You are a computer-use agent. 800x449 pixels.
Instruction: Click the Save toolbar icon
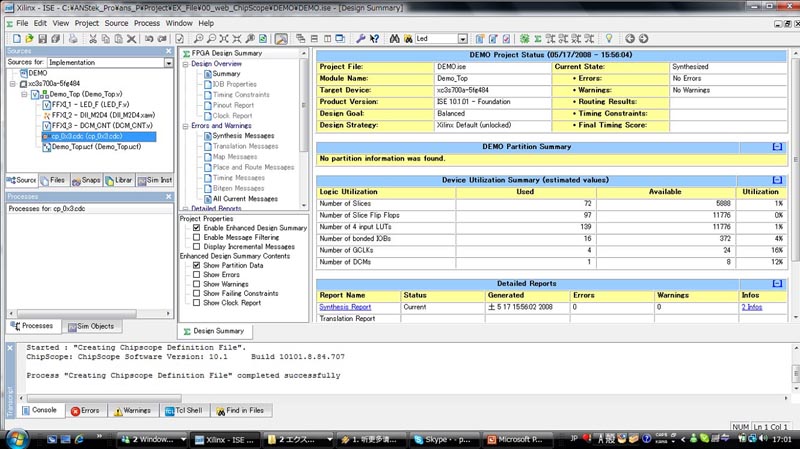coord(42,39)
